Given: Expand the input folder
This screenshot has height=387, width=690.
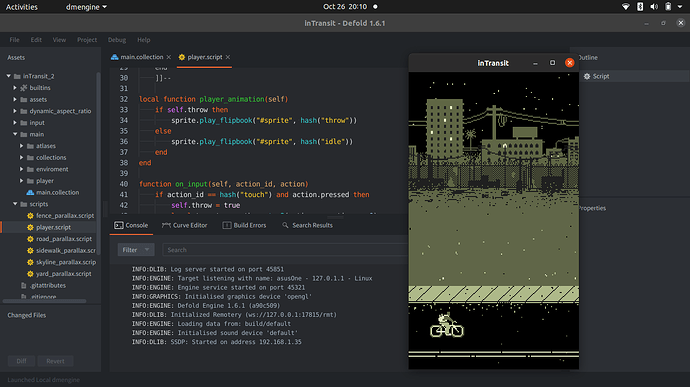Looking at the screenshot, I should pyautogui.click(x=15, y=122).
